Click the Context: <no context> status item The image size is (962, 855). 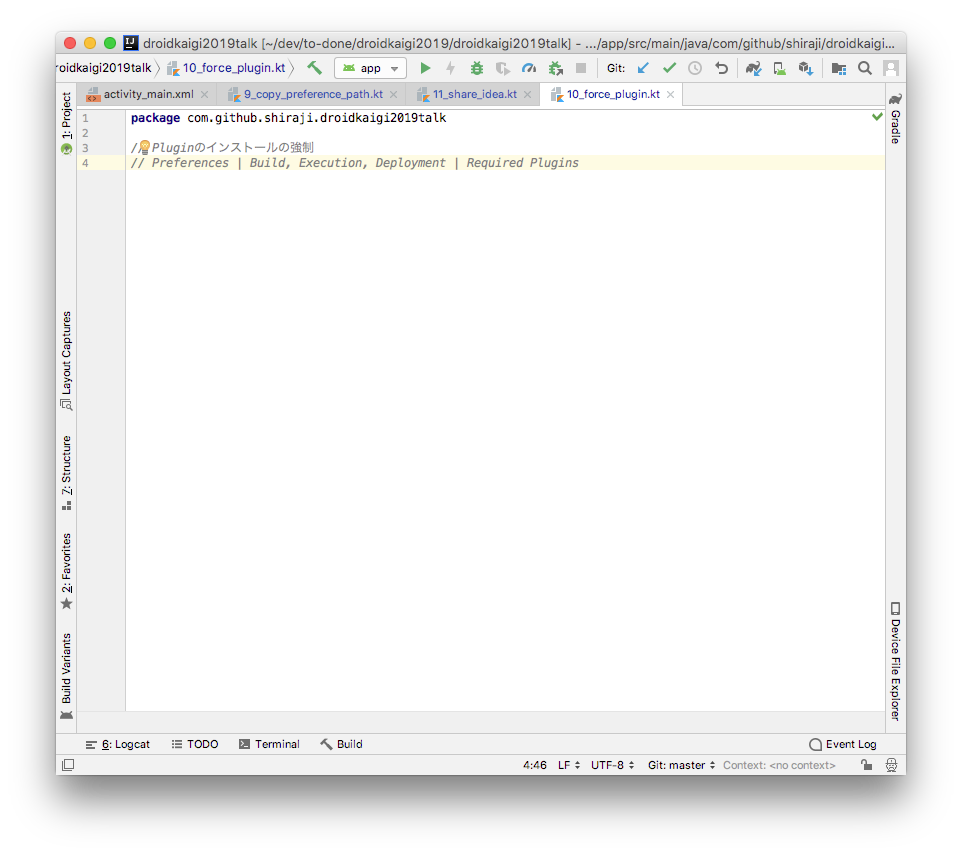coord(779,765)
